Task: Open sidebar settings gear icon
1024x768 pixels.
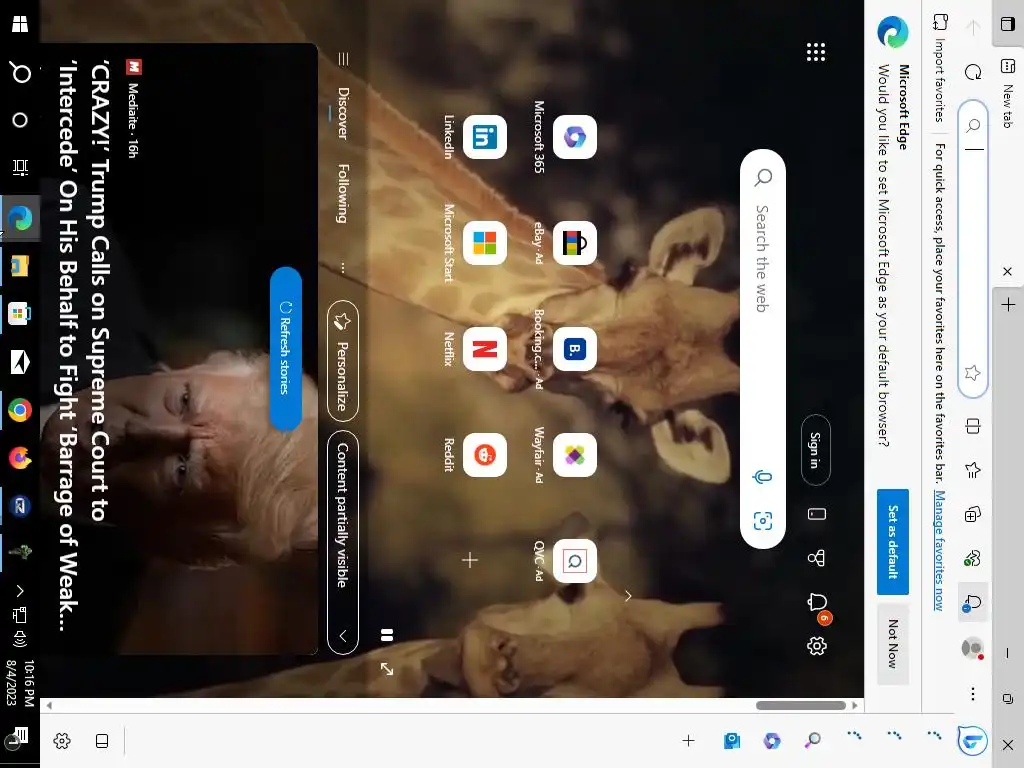Action: point(62,741)
